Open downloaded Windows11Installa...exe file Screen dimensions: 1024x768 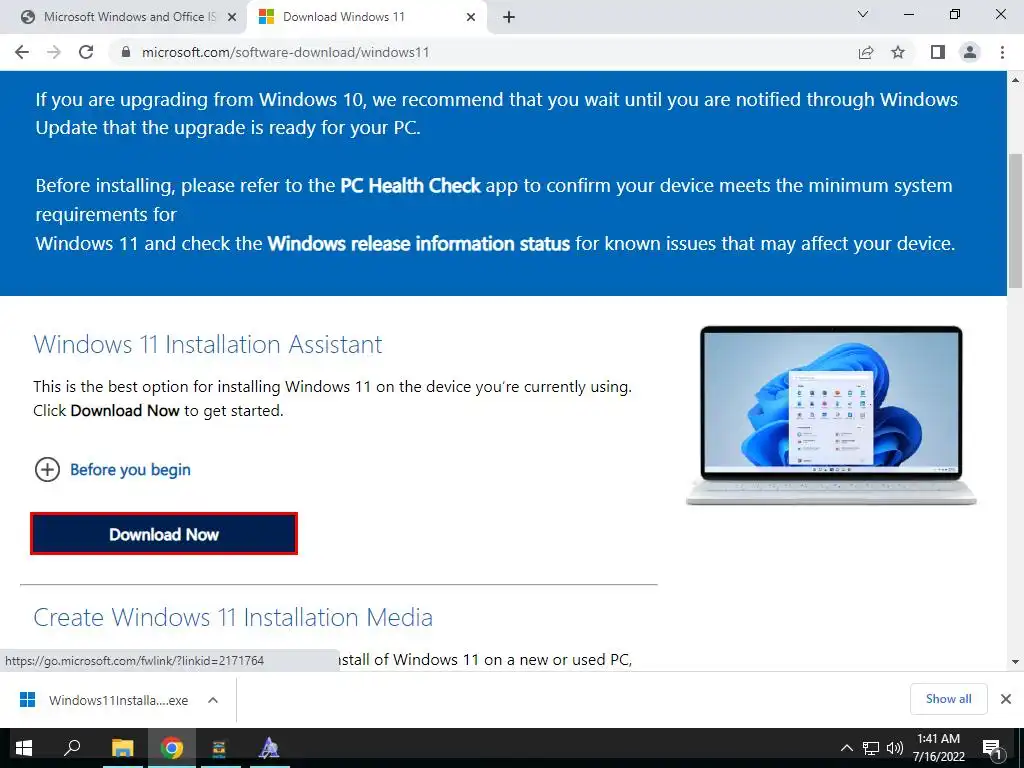tap(104, 700)
